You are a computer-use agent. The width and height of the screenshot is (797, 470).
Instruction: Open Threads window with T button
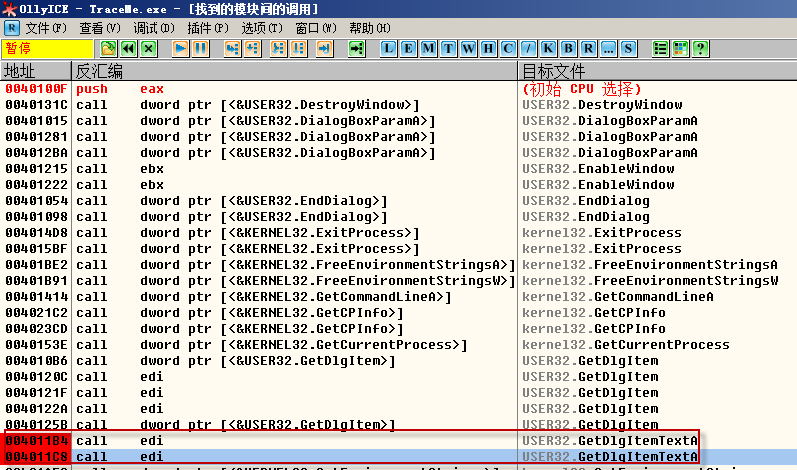click(448, 49)
